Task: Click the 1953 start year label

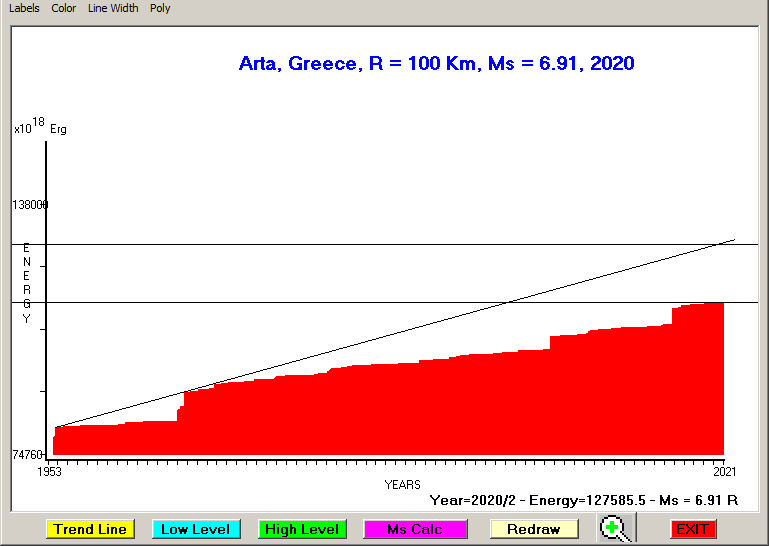Action: coord(50,471)
